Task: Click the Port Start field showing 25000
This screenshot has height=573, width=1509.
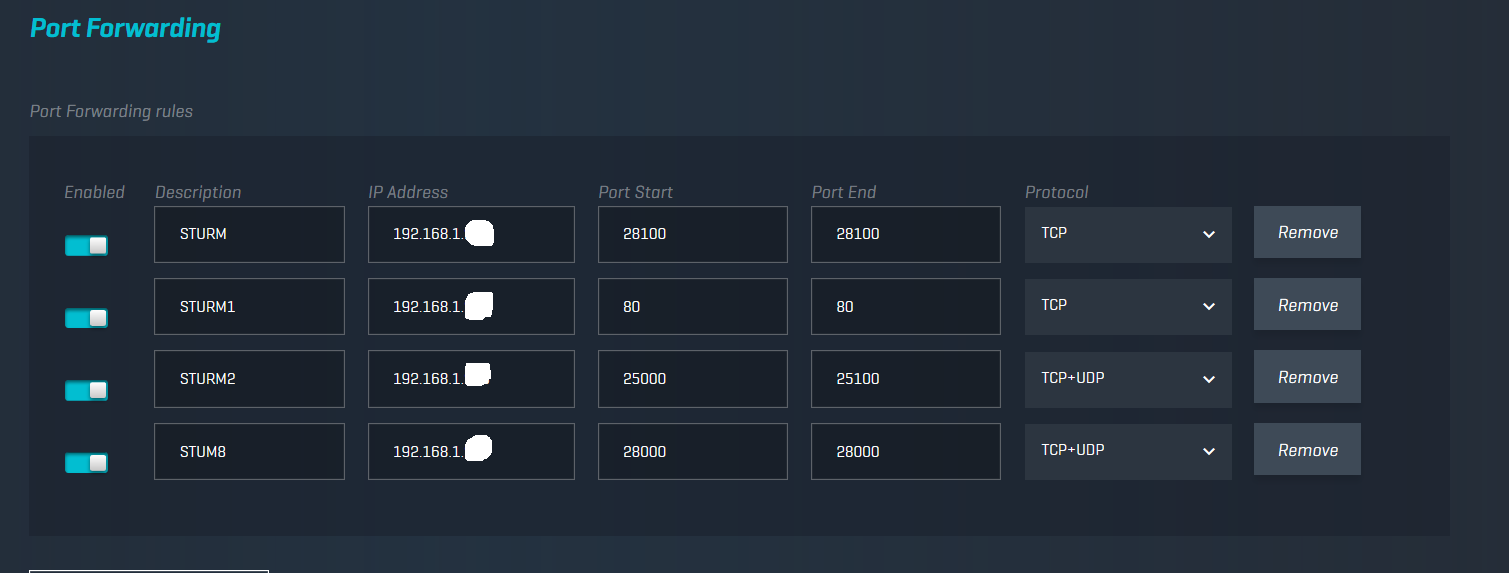Action: point(692,379)
